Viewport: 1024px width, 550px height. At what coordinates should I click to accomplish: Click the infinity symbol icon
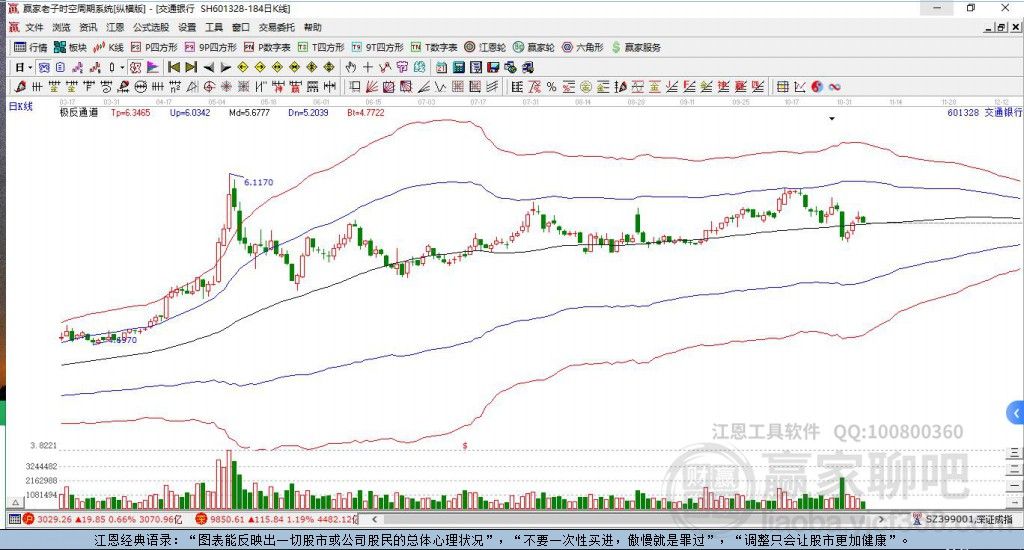(834, 86)
